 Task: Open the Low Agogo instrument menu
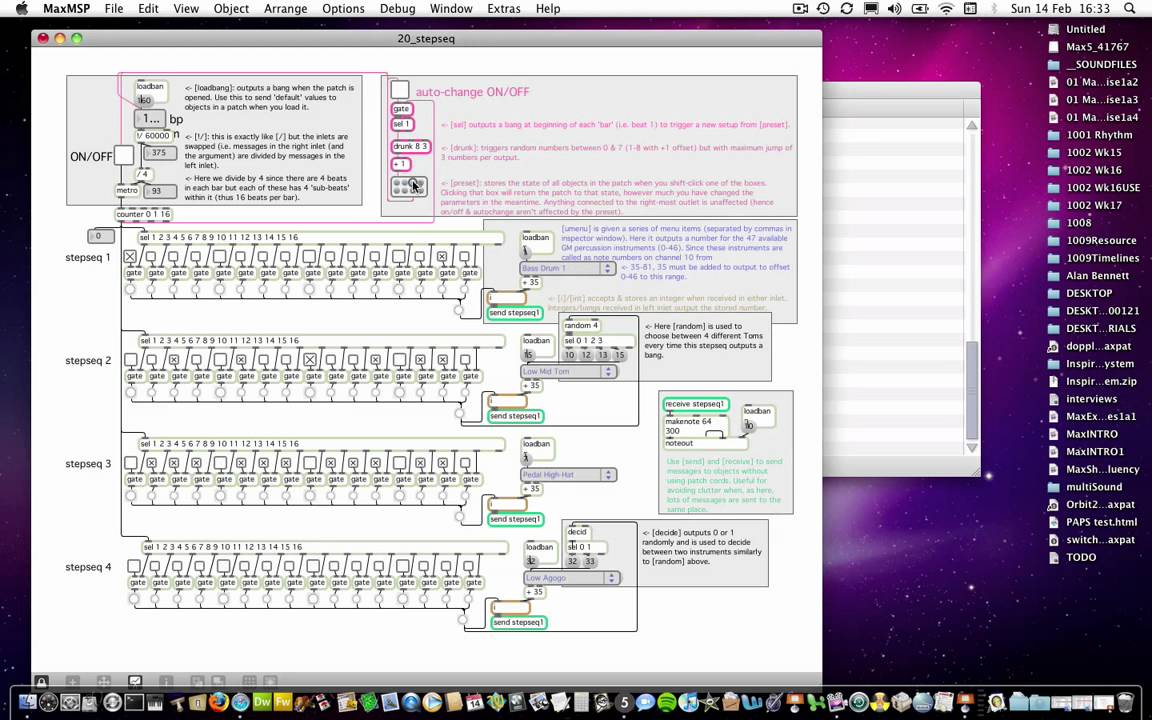tap(571, 578)
